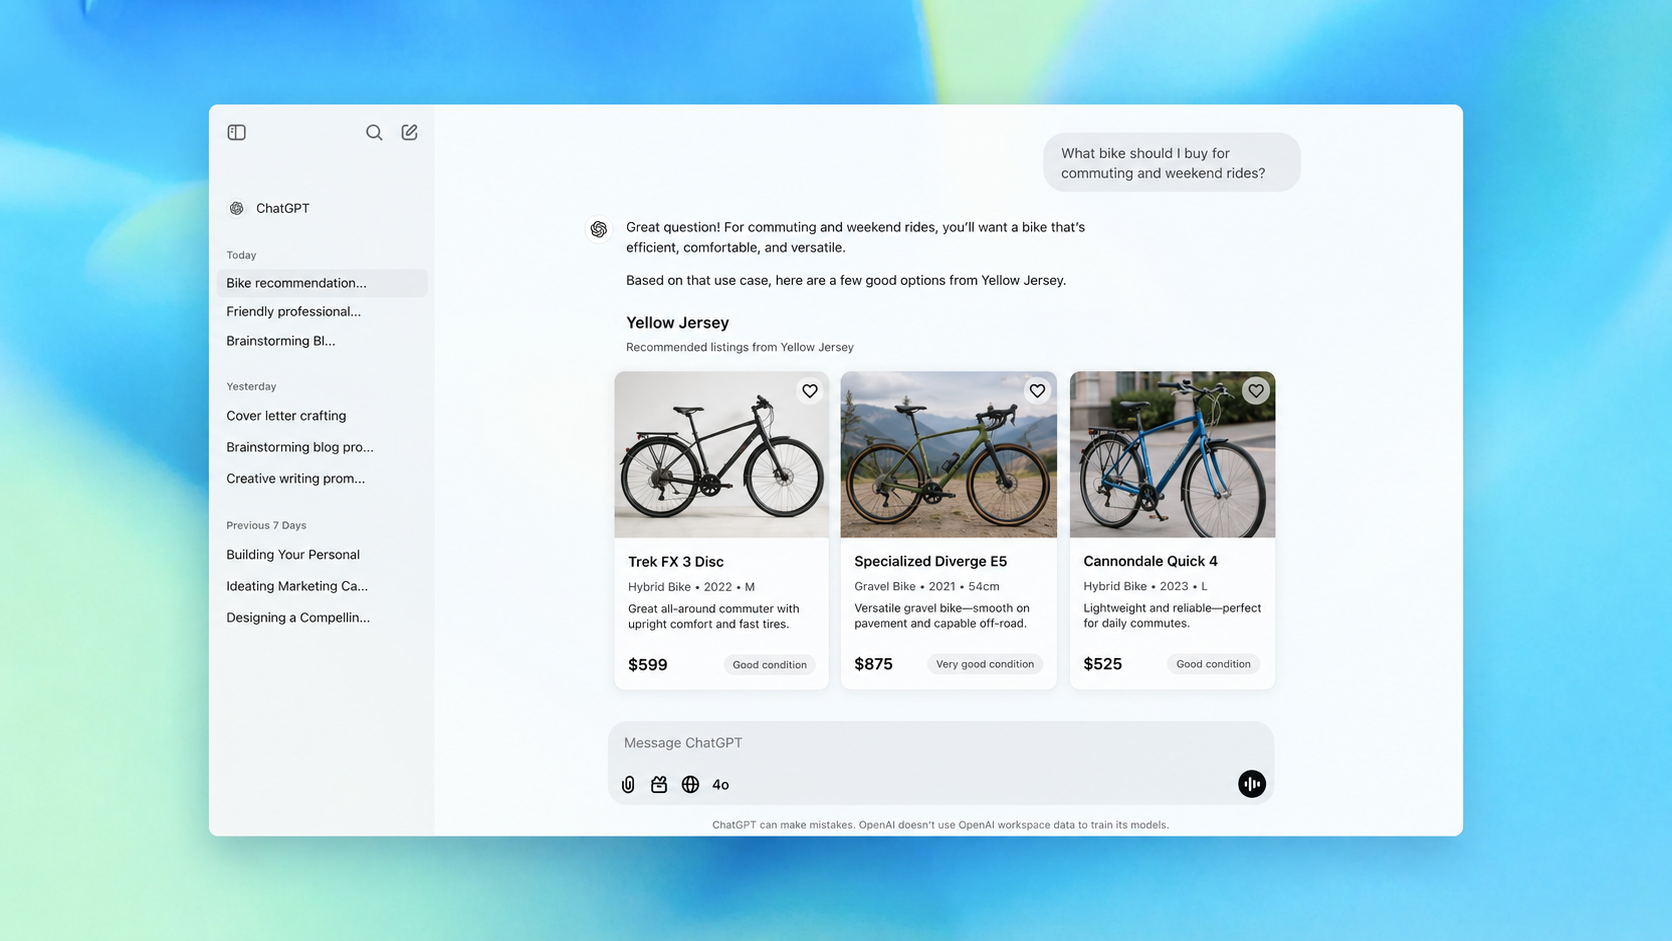Click the $875 price
1672x941 pixels.
click(873, 664)
